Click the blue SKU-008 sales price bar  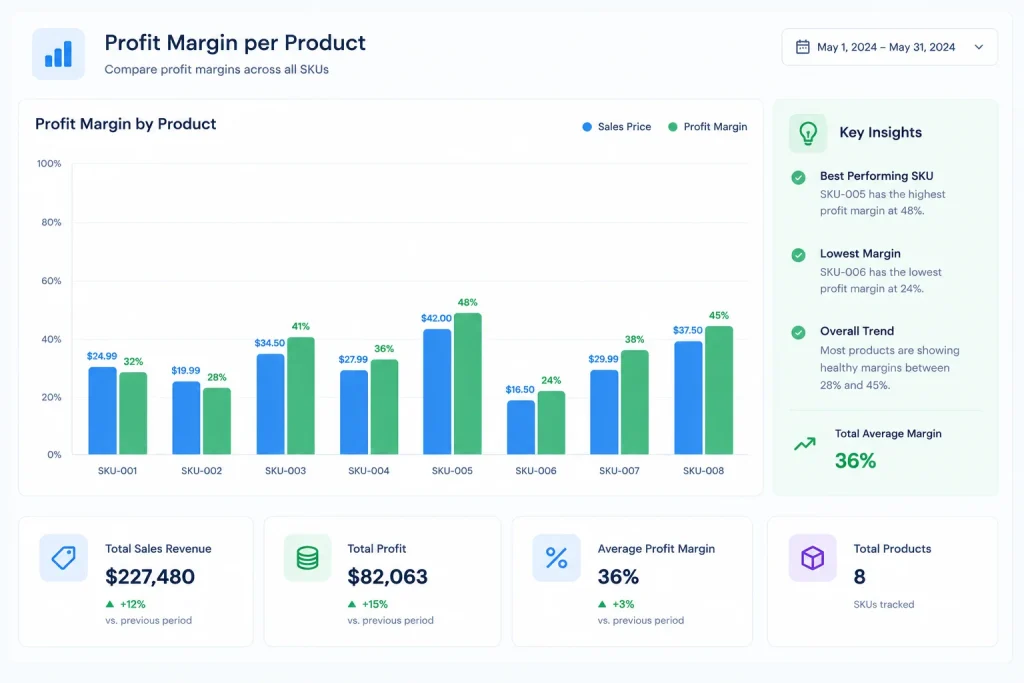[688, 398]
